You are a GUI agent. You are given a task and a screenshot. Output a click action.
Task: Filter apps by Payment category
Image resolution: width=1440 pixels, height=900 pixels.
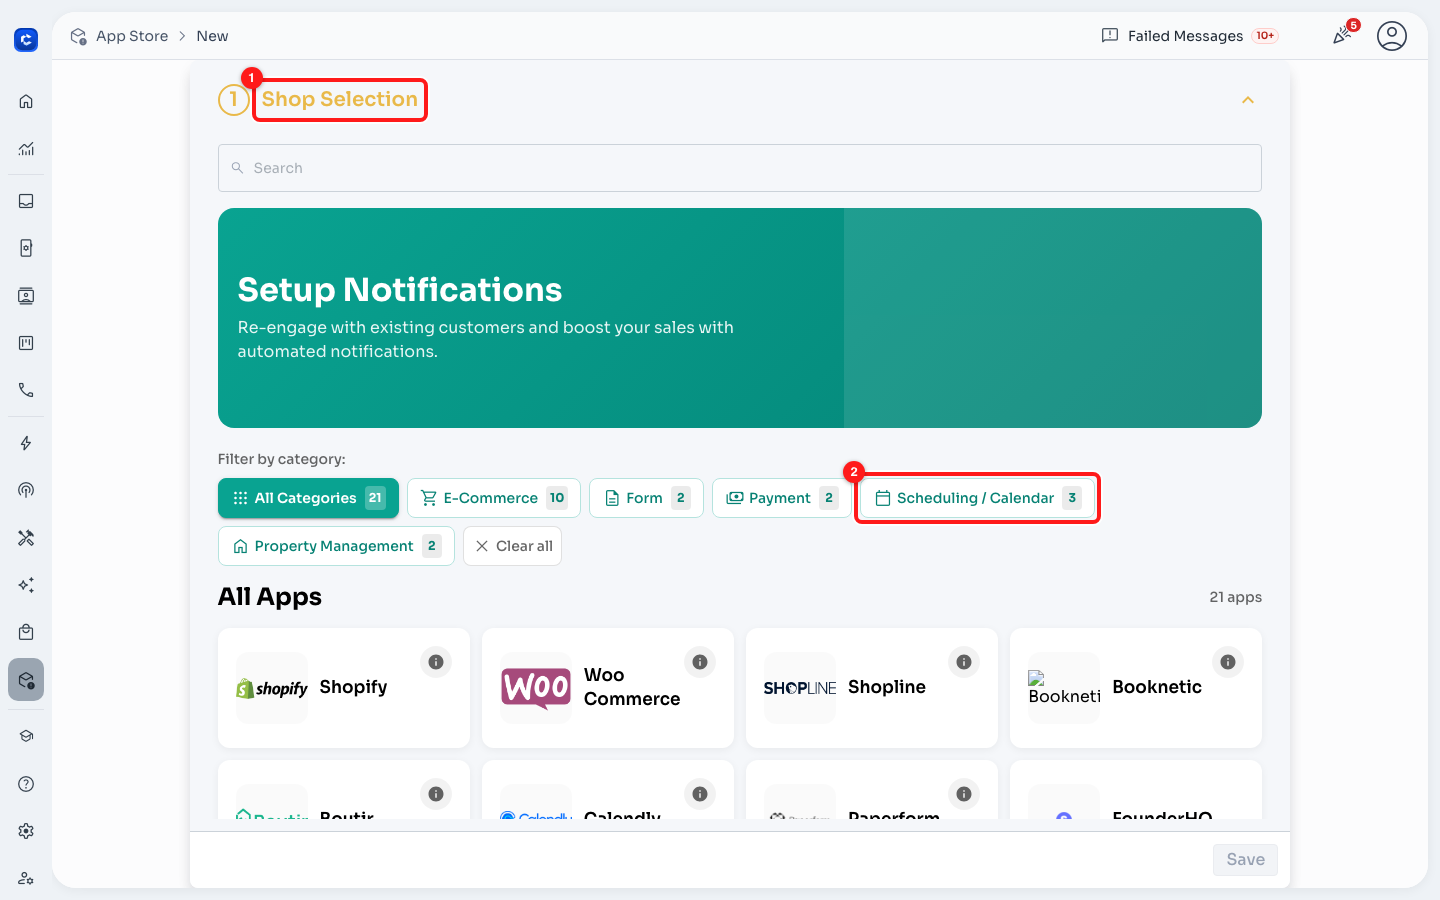pyautogui.click(x=782, y=498)
